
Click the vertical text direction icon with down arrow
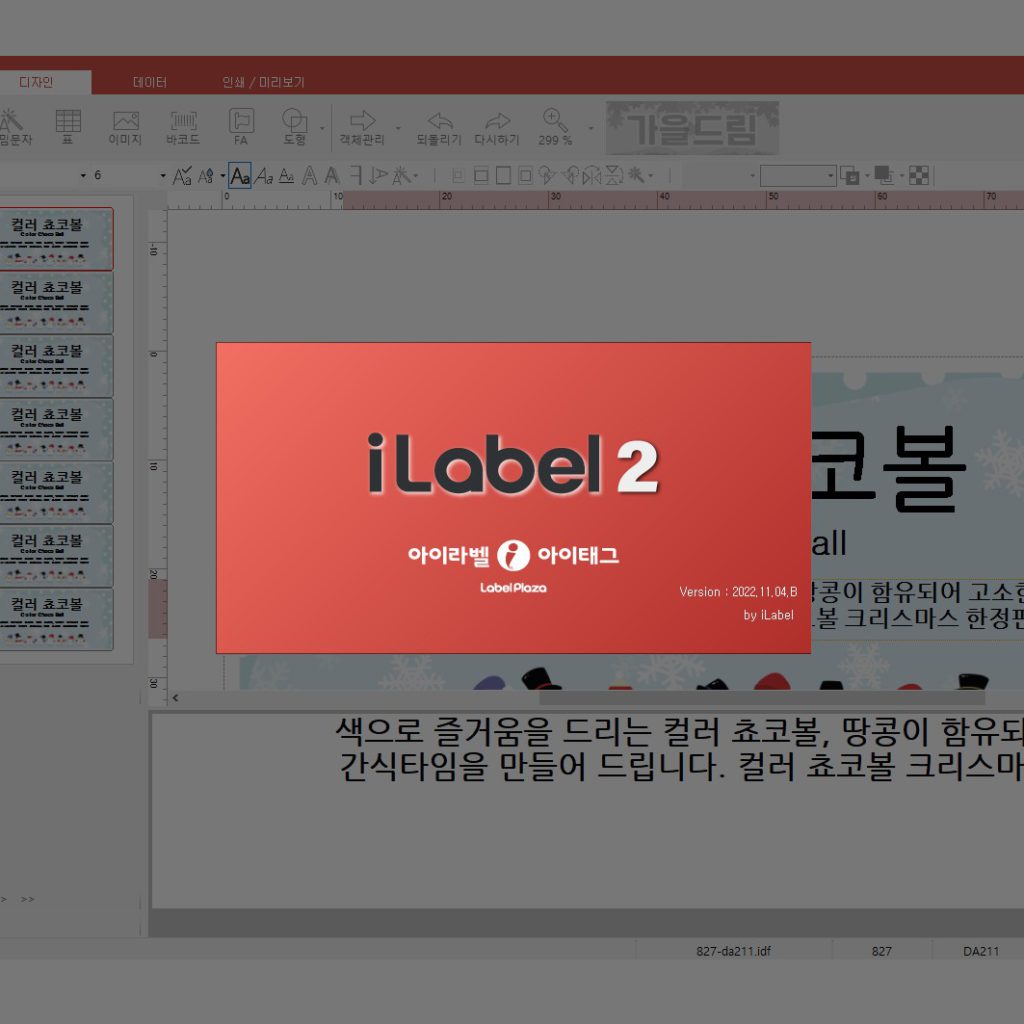pos(378,176)
